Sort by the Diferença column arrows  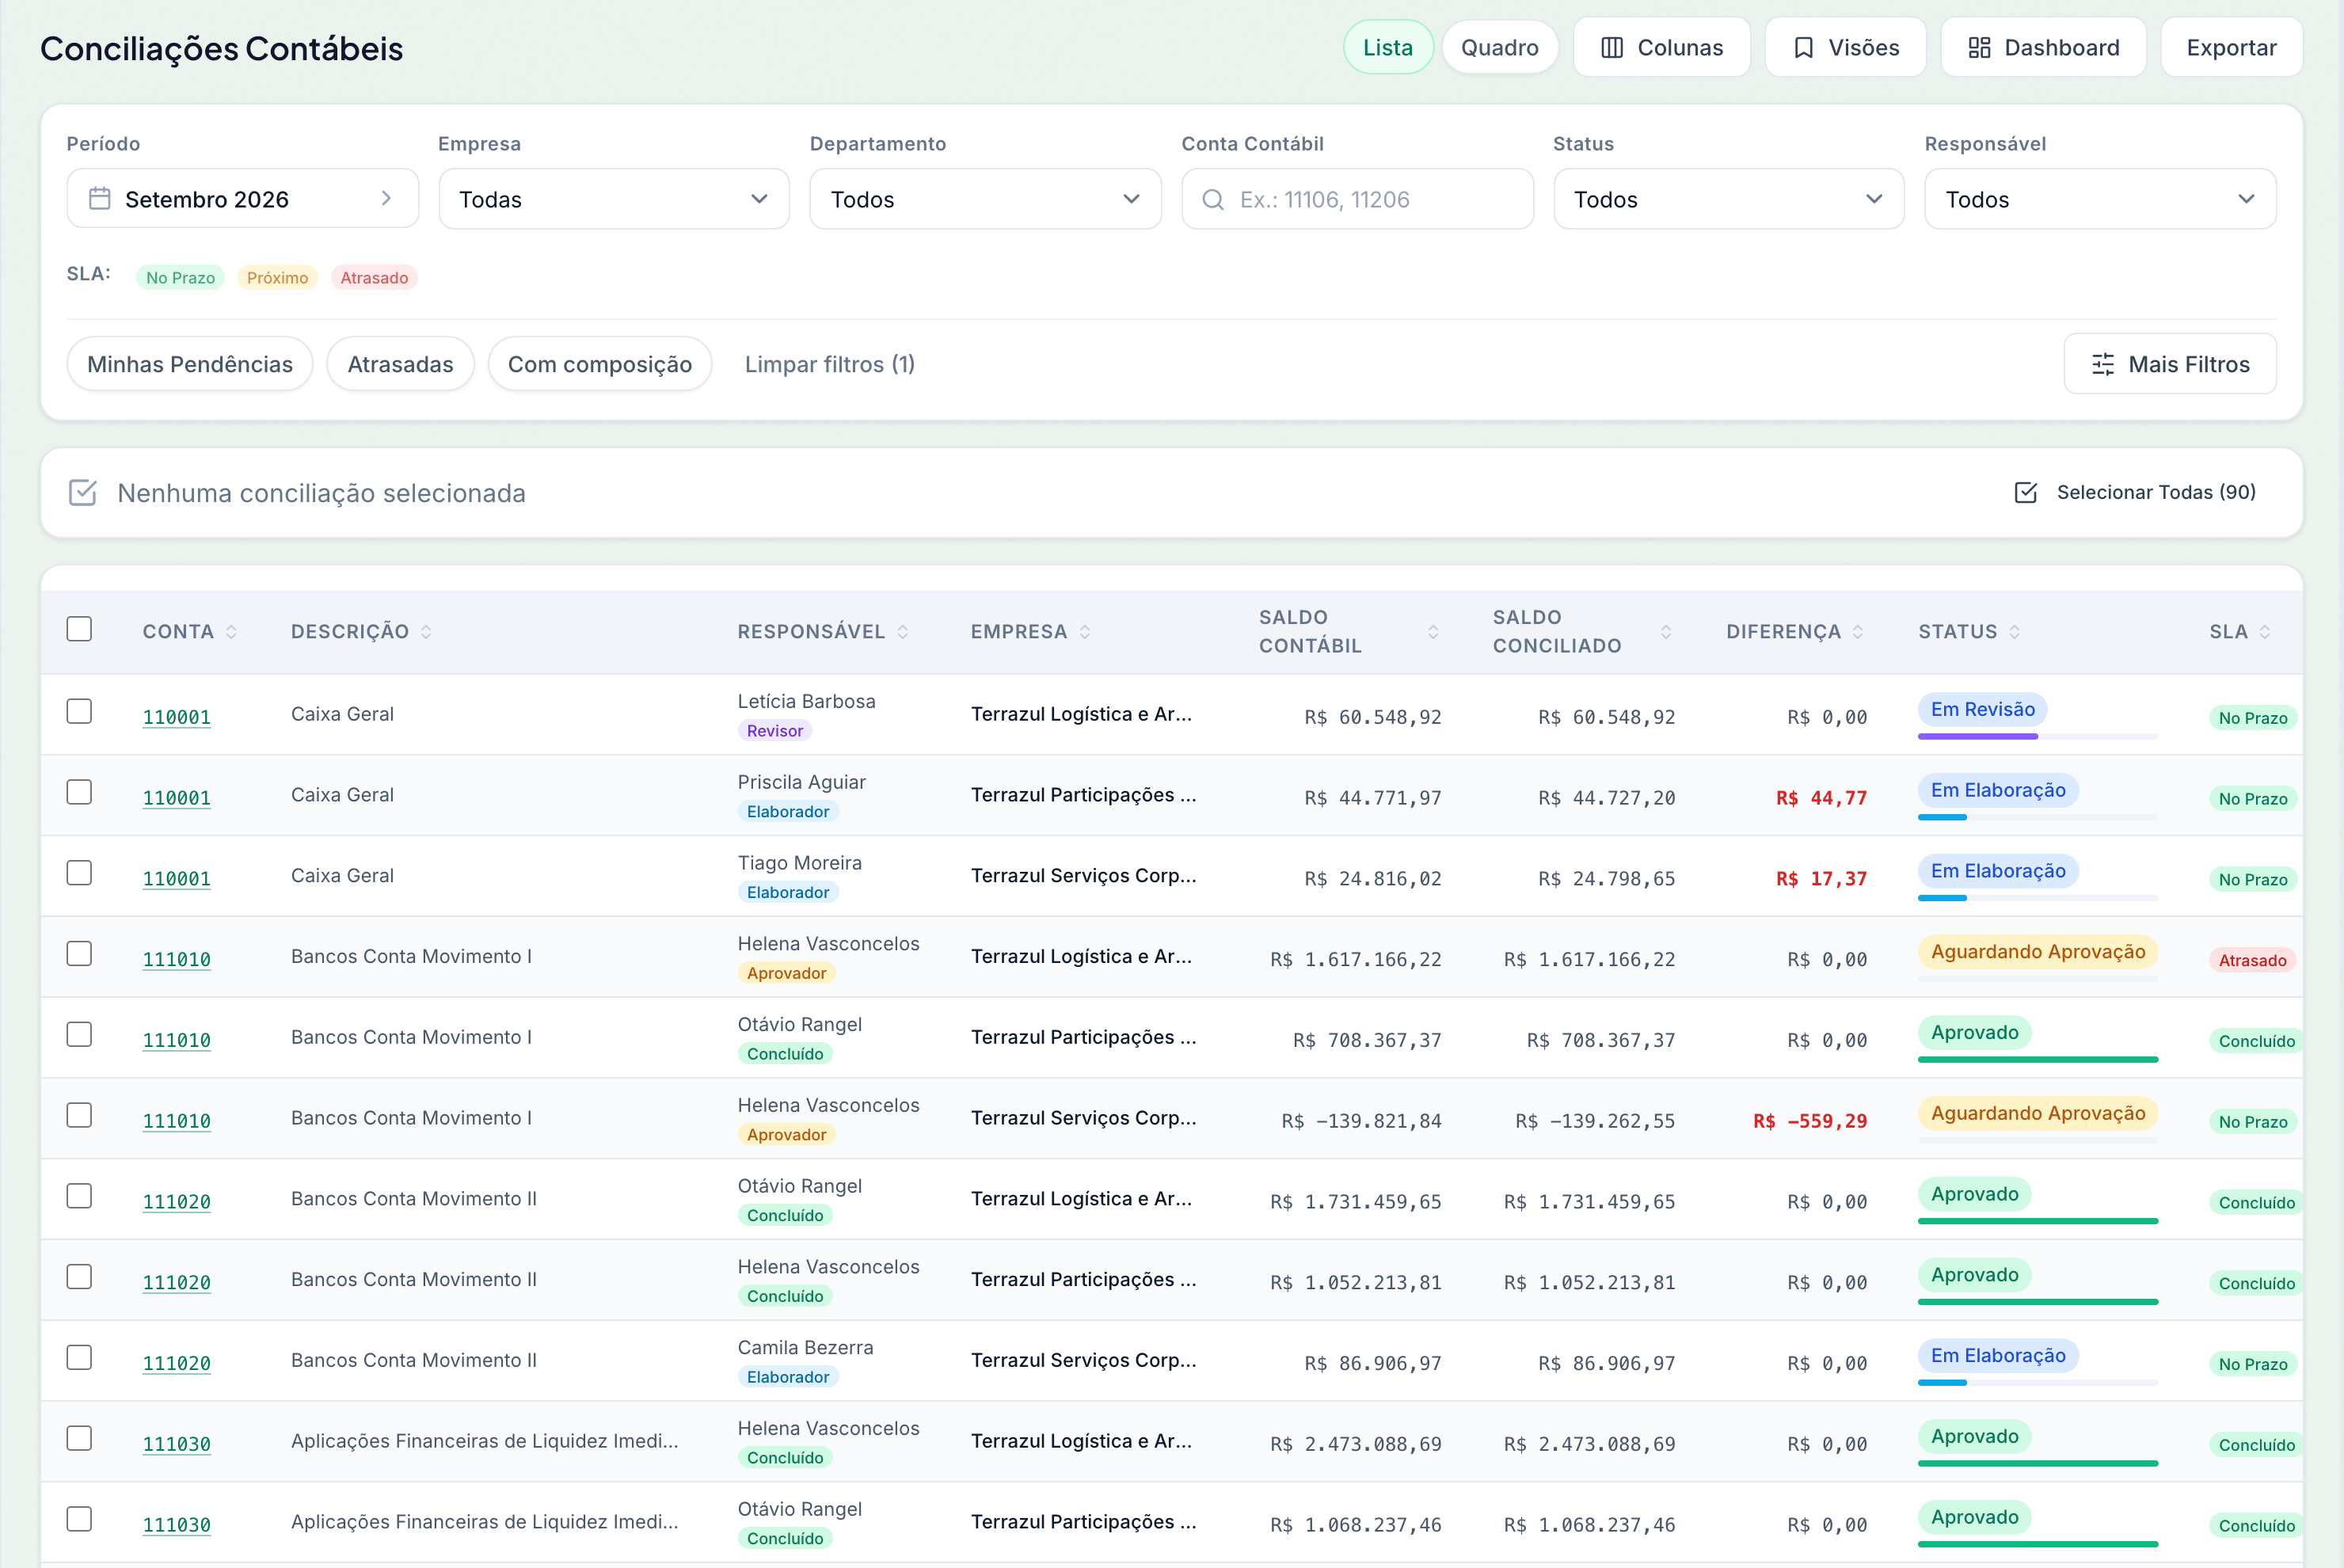pos(1858,632)
